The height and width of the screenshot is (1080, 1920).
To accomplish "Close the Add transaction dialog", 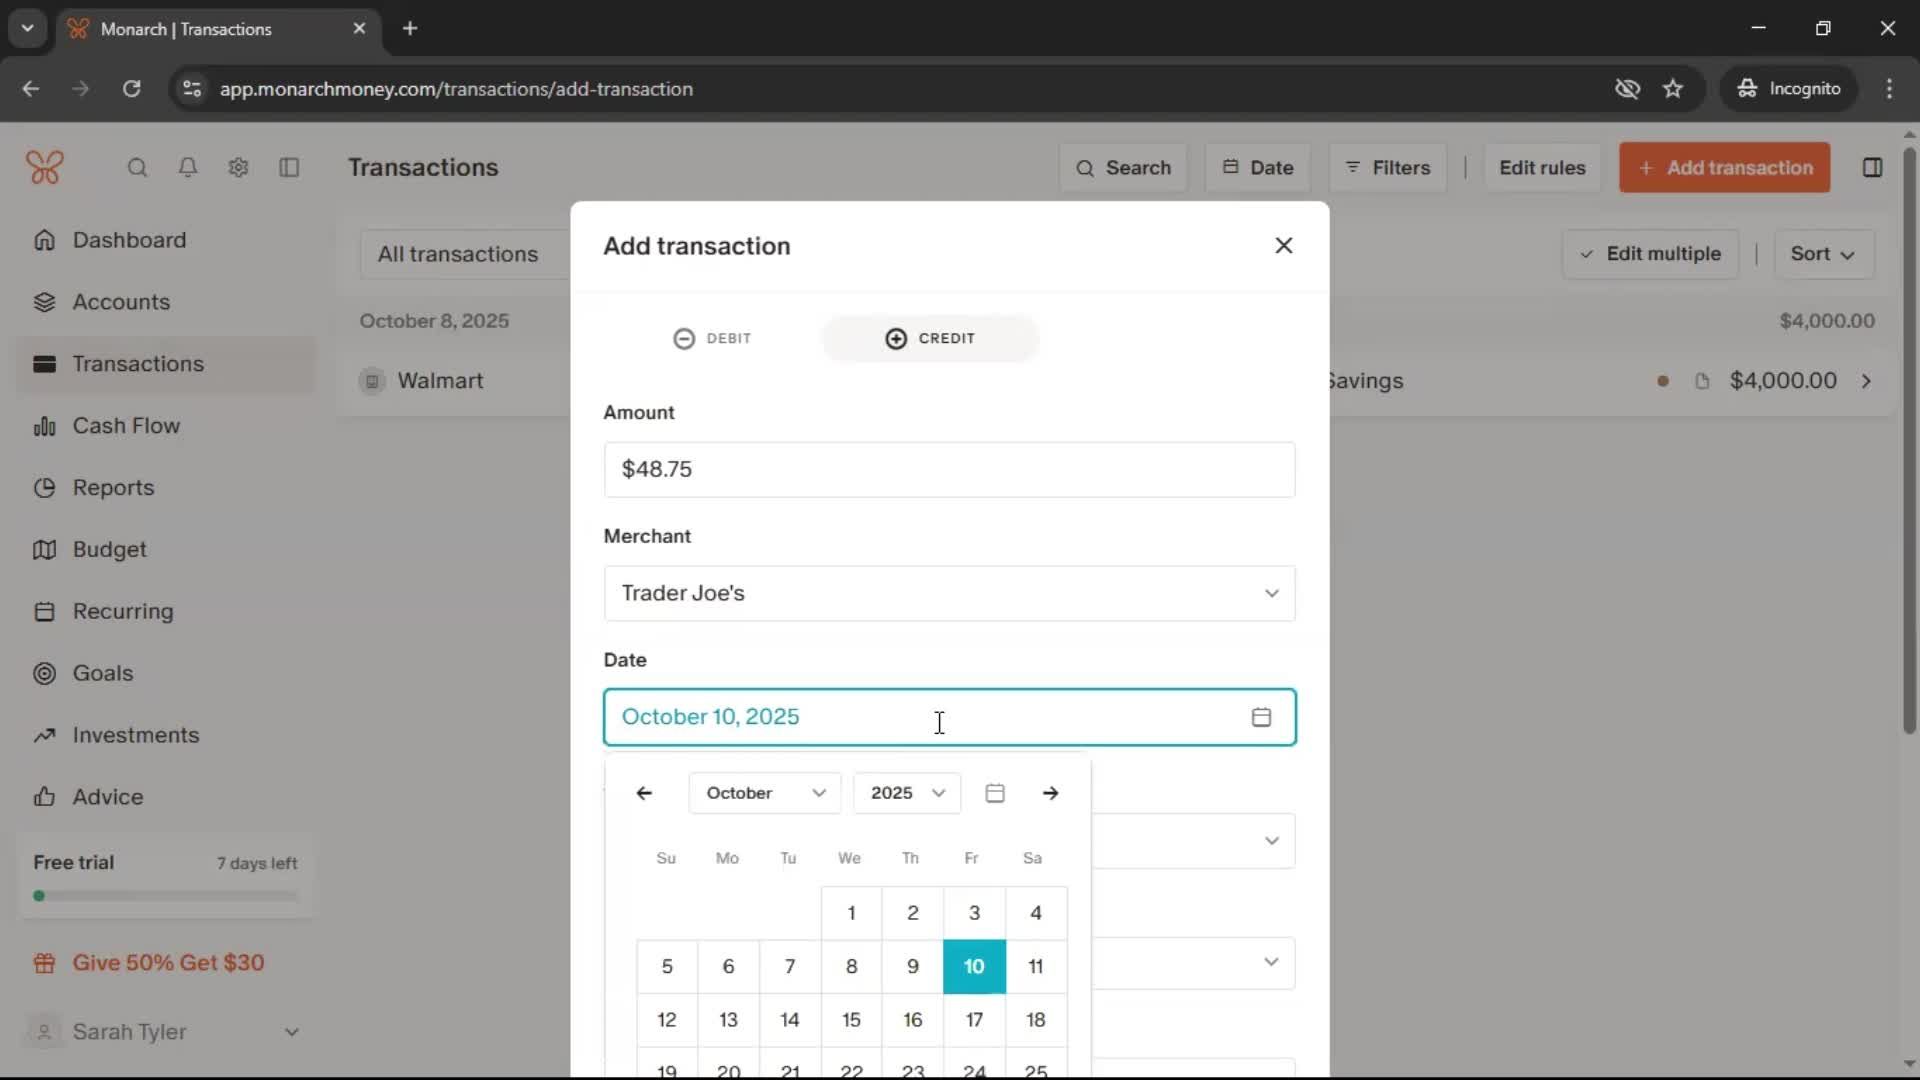I will [x=1284, y=246].
